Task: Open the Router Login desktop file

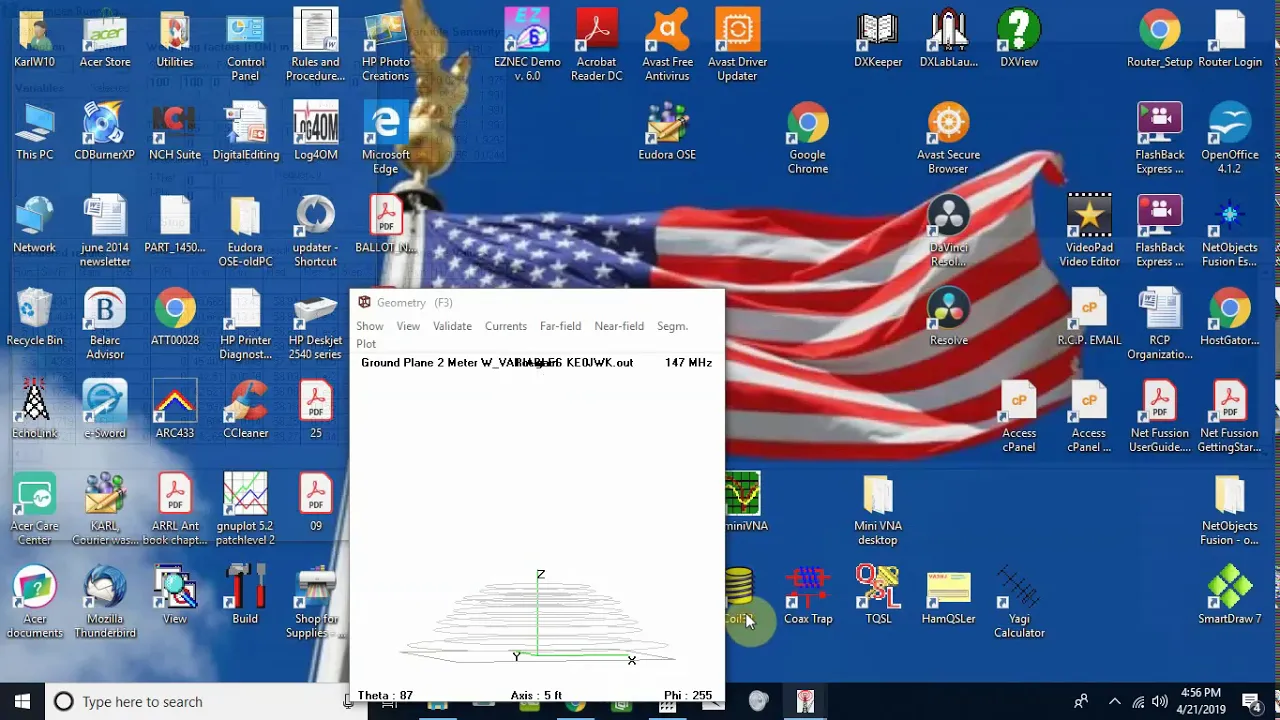Action: [x=1230, y=38]
